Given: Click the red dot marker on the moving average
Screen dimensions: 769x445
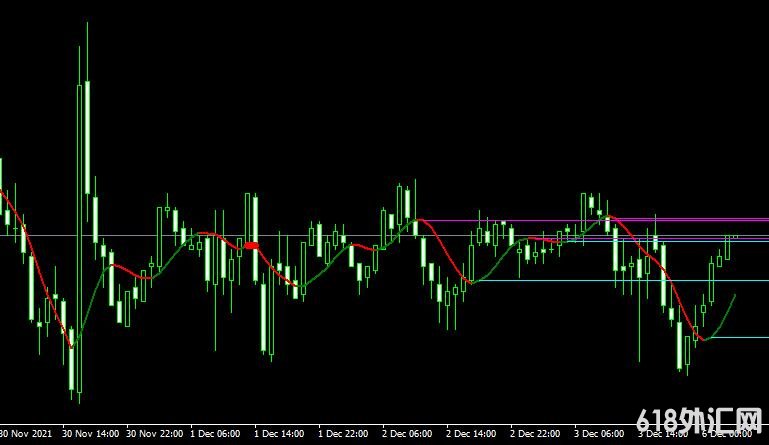Looking at the screenshot, I should (252, 244).
